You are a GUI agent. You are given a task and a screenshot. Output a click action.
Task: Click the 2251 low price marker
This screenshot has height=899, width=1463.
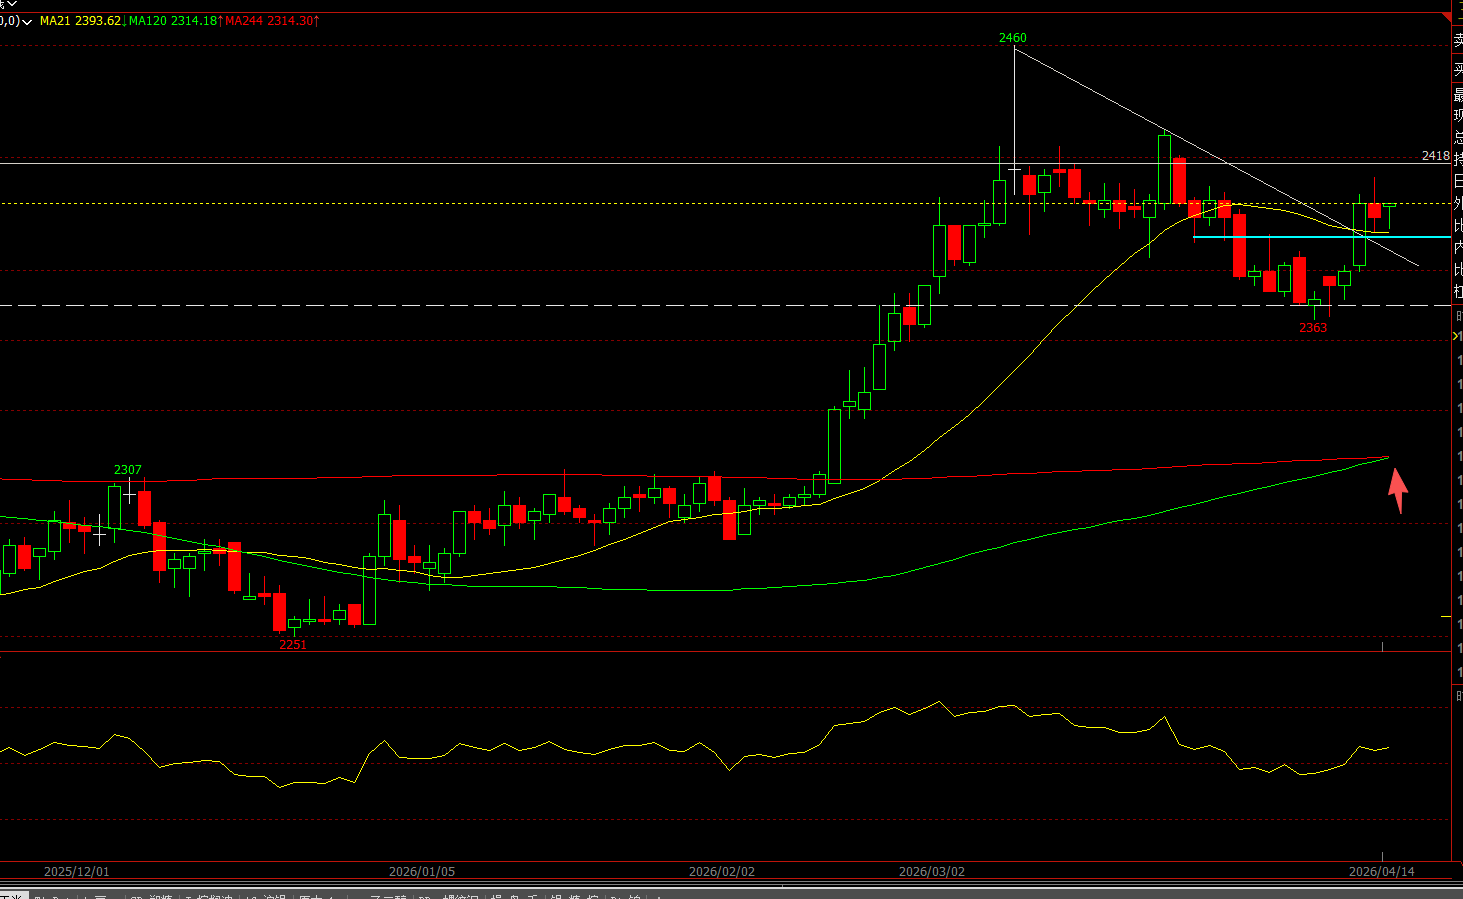[x=293, y=645]
